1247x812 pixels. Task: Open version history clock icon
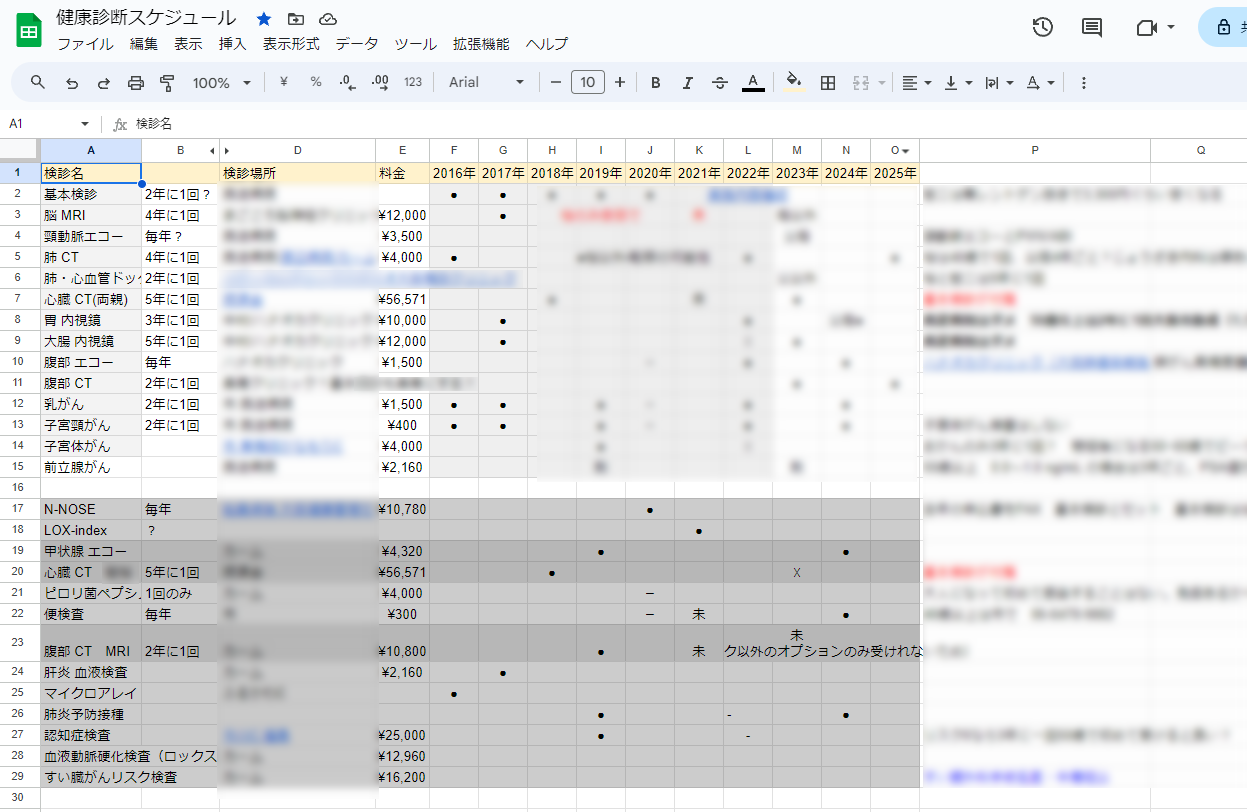(1043, 27)
